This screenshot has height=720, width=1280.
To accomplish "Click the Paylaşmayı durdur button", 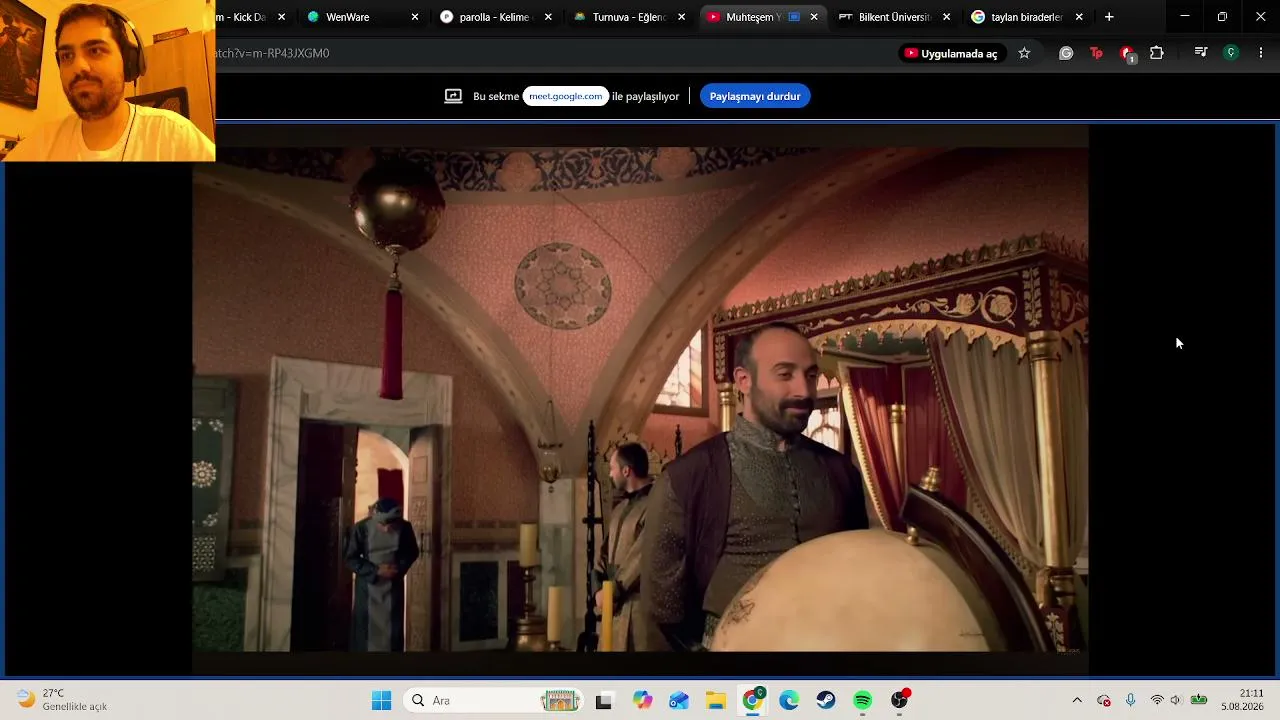I will pos(755,96).
